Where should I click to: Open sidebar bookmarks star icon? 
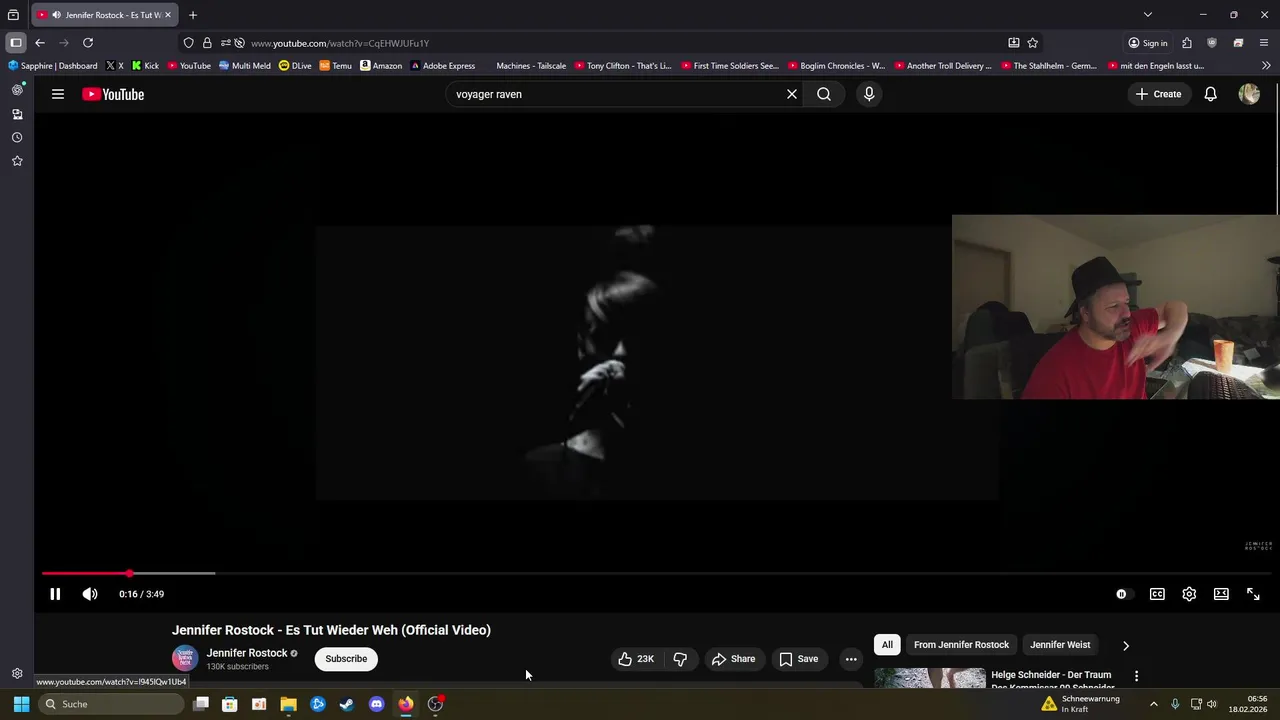[17, 161]
